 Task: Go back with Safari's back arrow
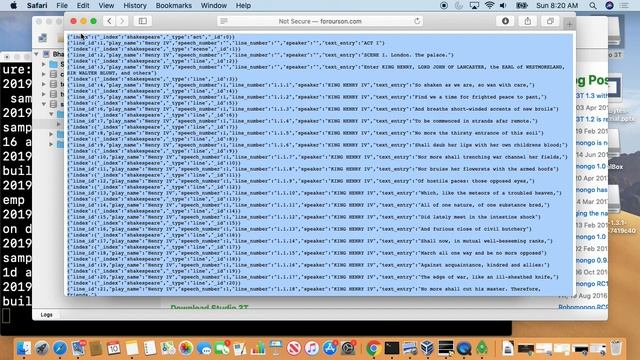click(x=109, y=21)
